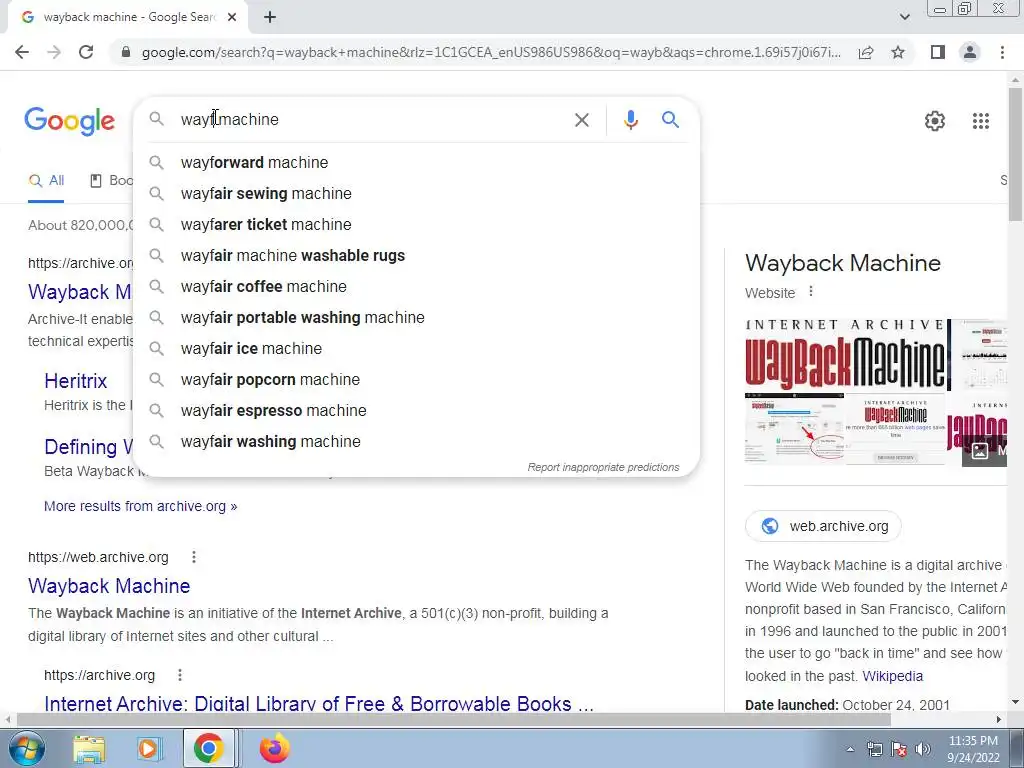Open the Chrome profile avatar
The height and width of the screenshot is (768, 1024).
tap(970, 52)
